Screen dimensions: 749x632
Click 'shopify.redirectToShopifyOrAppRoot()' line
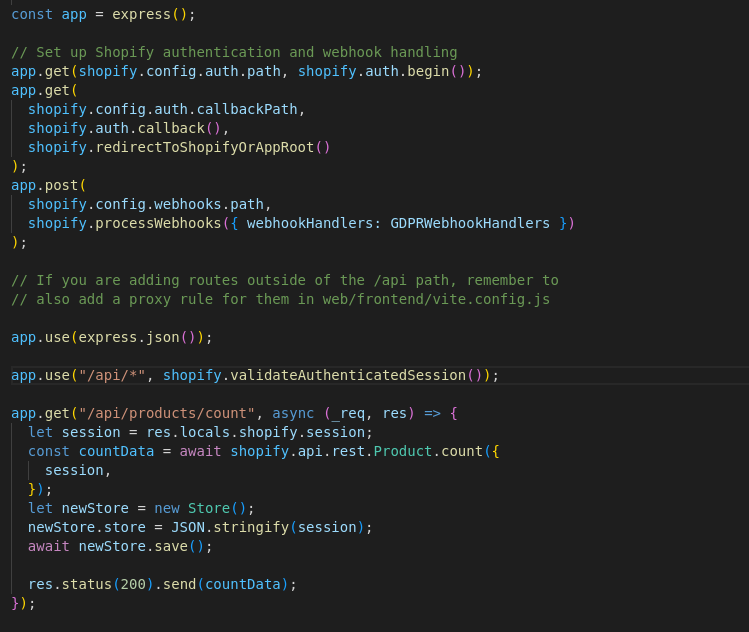(x=179, y=147)
